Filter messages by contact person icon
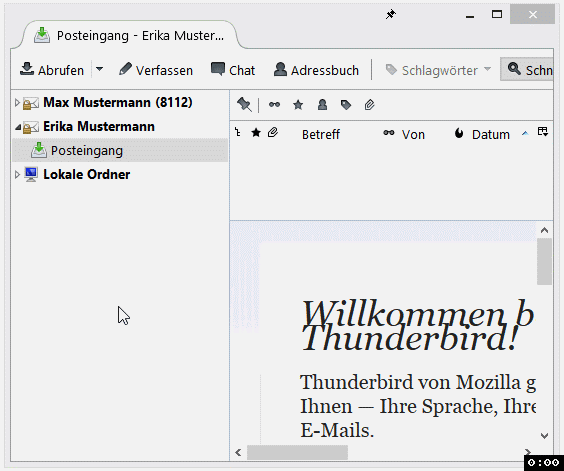 click(x=322, y=105)
